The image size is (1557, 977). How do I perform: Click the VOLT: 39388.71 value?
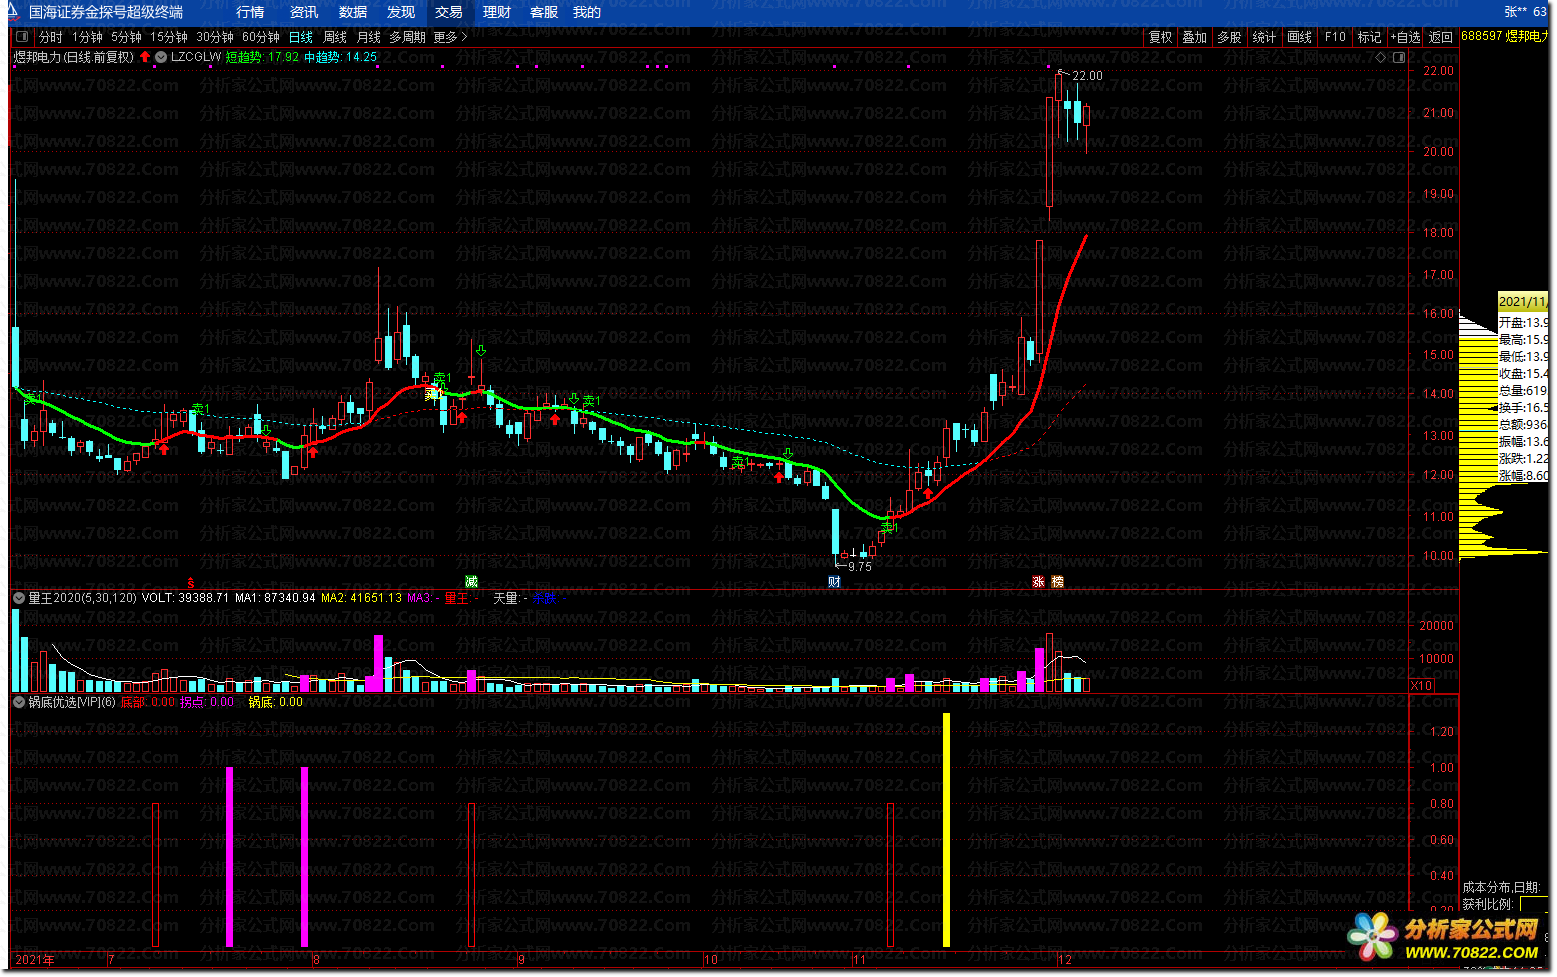click(186, 598)
